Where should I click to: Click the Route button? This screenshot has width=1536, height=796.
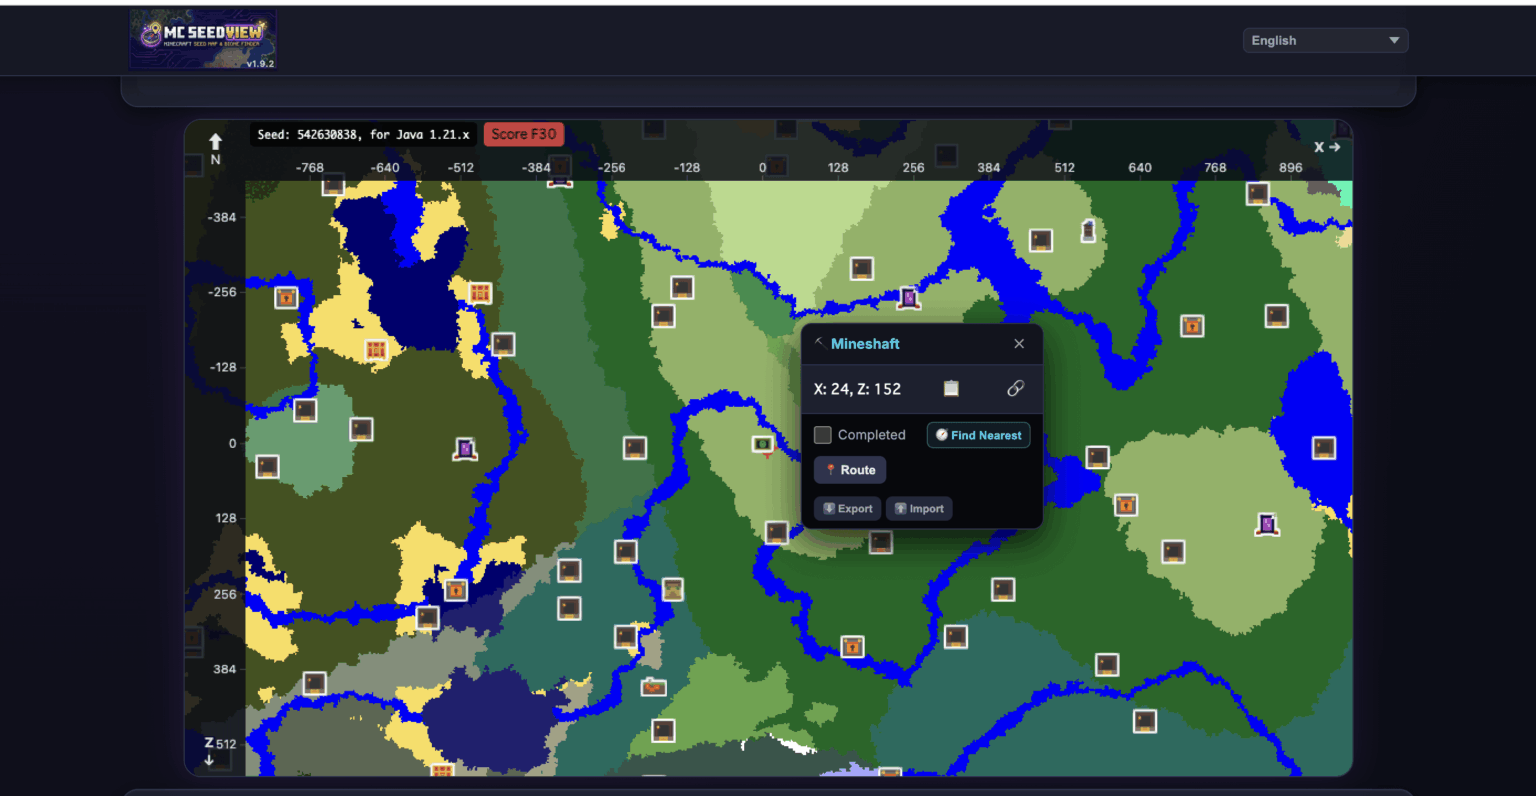(850, 470)
